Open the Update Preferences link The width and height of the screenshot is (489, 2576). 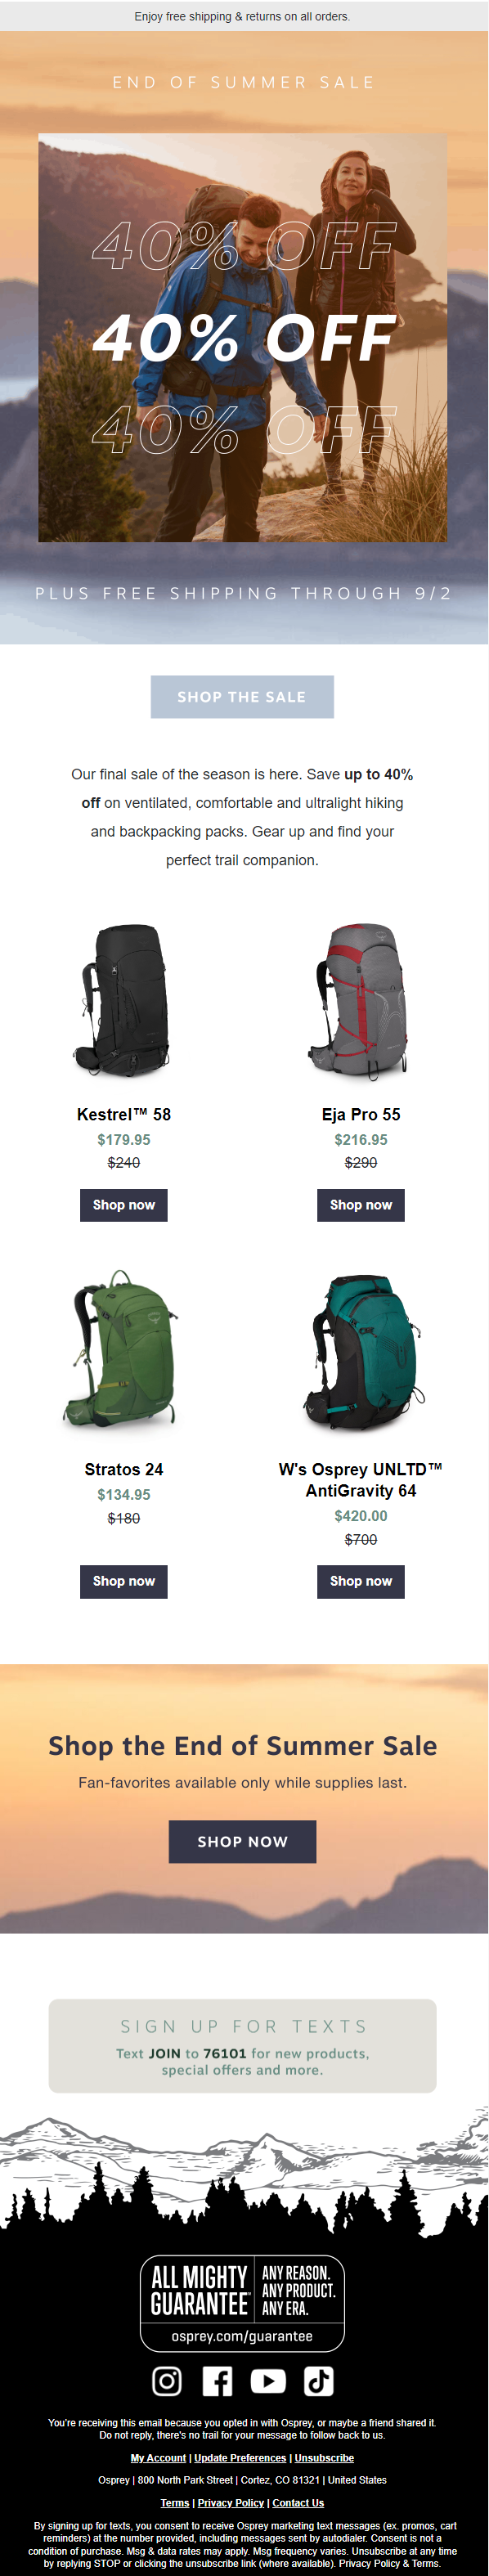pyautogui.click(x=240, y=2457)
